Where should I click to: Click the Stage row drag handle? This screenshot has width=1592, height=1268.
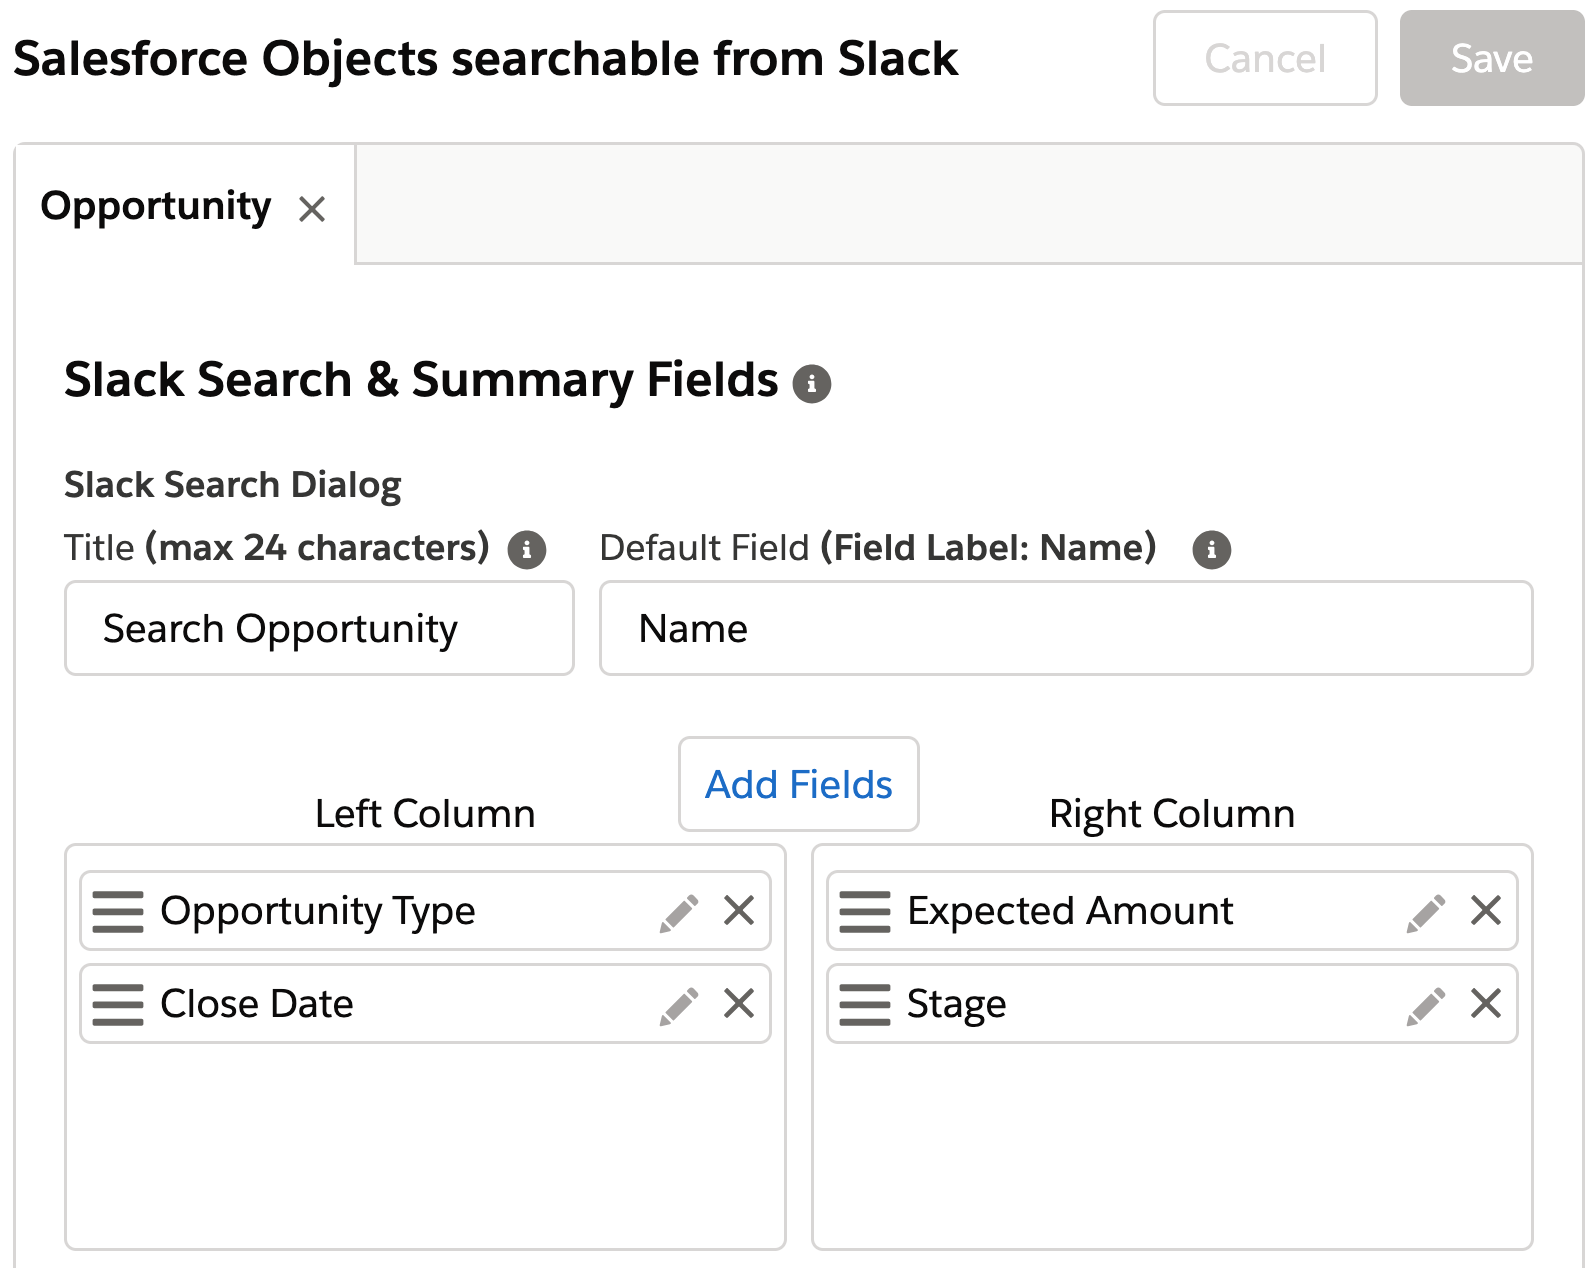point(865,1004)
